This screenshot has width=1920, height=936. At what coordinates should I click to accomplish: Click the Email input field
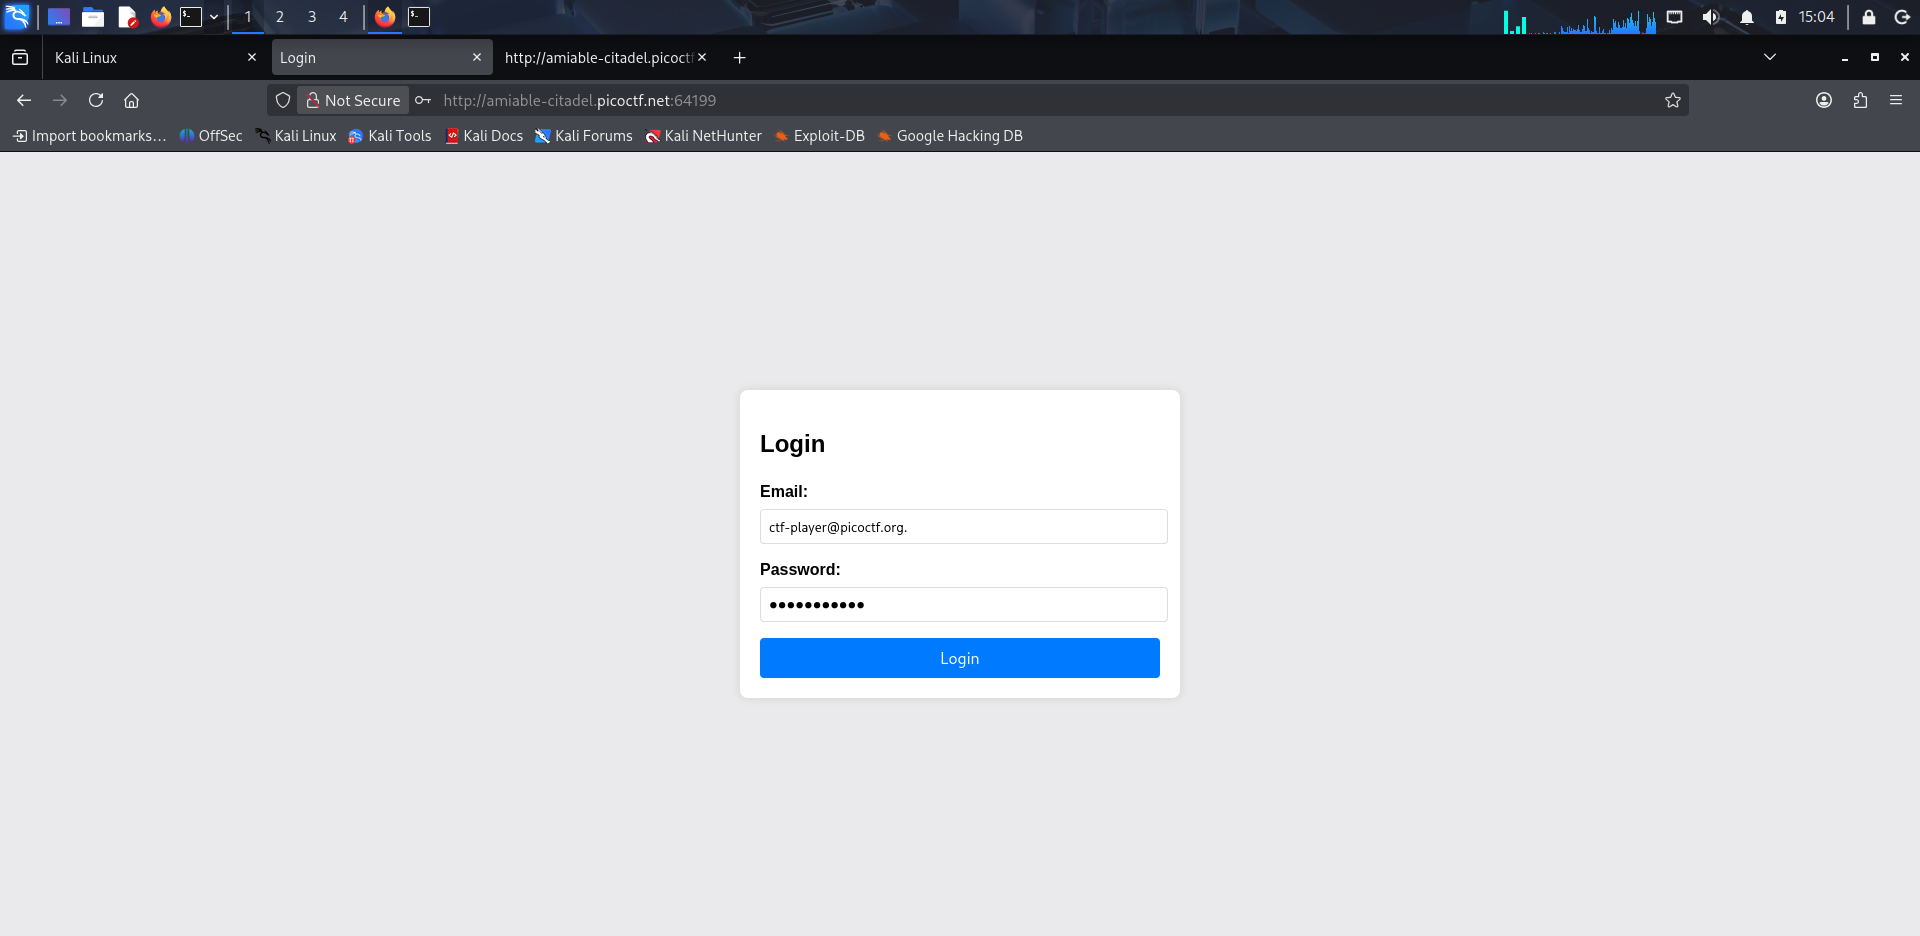pyautogui.click(x=964, y=527)
